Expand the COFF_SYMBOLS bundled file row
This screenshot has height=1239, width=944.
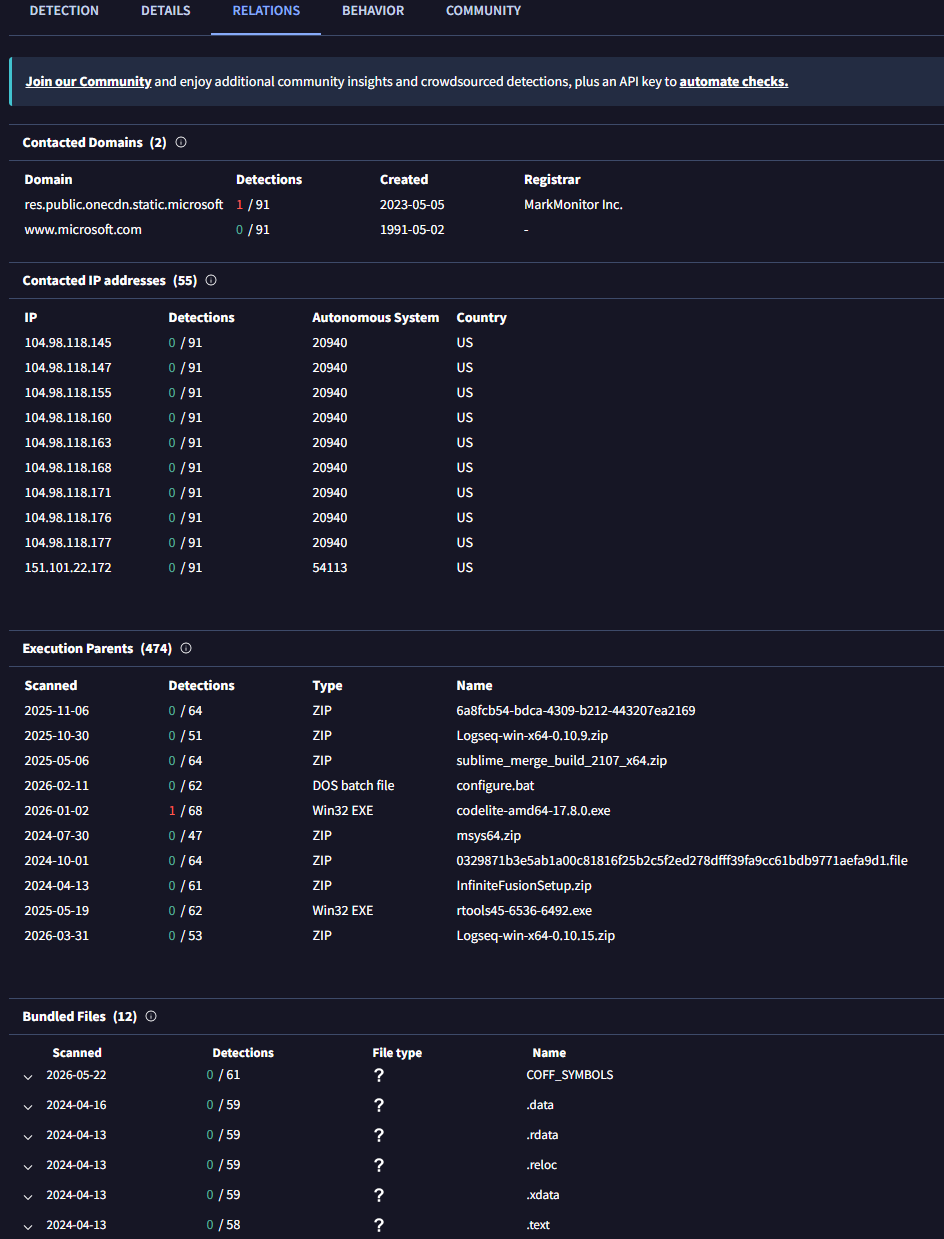28,1076
